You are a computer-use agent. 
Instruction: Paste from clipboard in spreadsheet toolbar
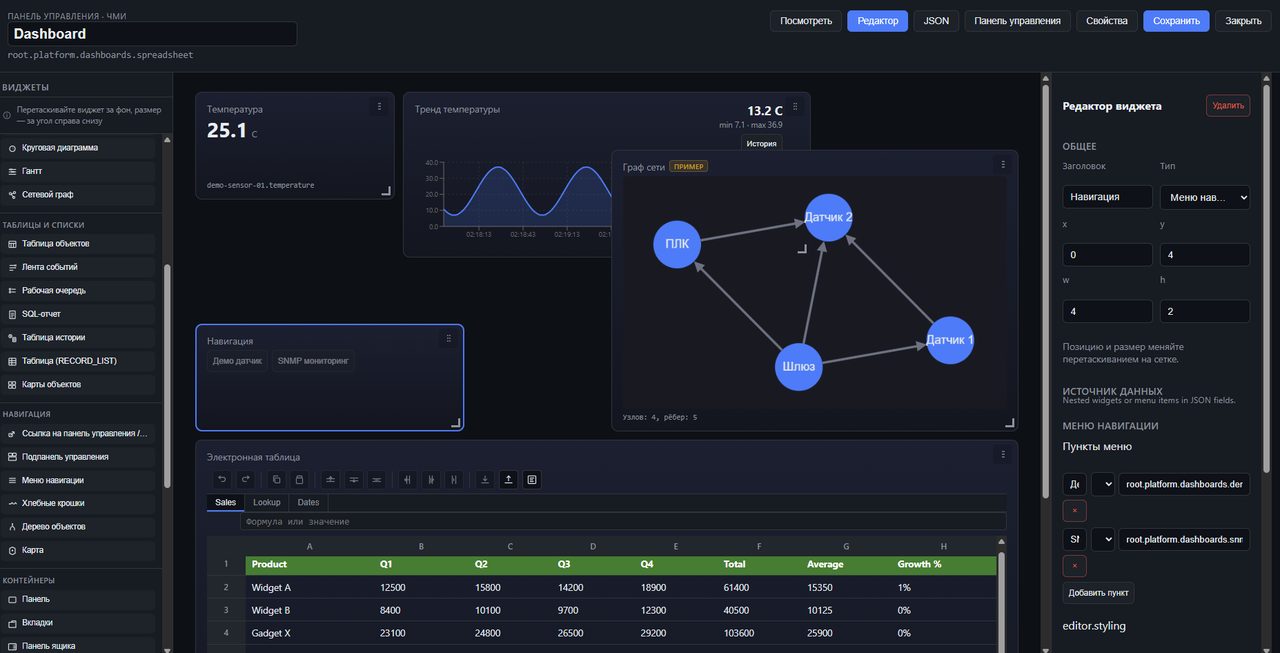tap(299, 480)
